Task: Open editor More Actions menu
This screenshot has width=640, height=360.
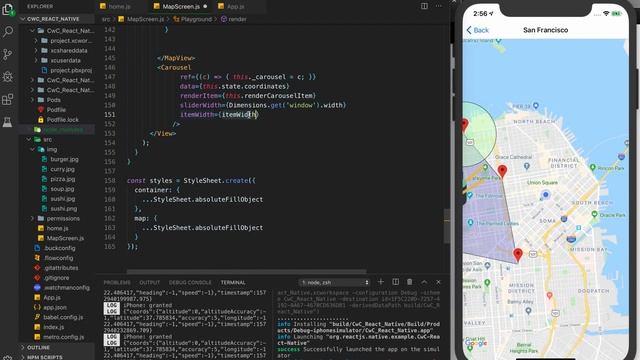Action: (439, 6)
